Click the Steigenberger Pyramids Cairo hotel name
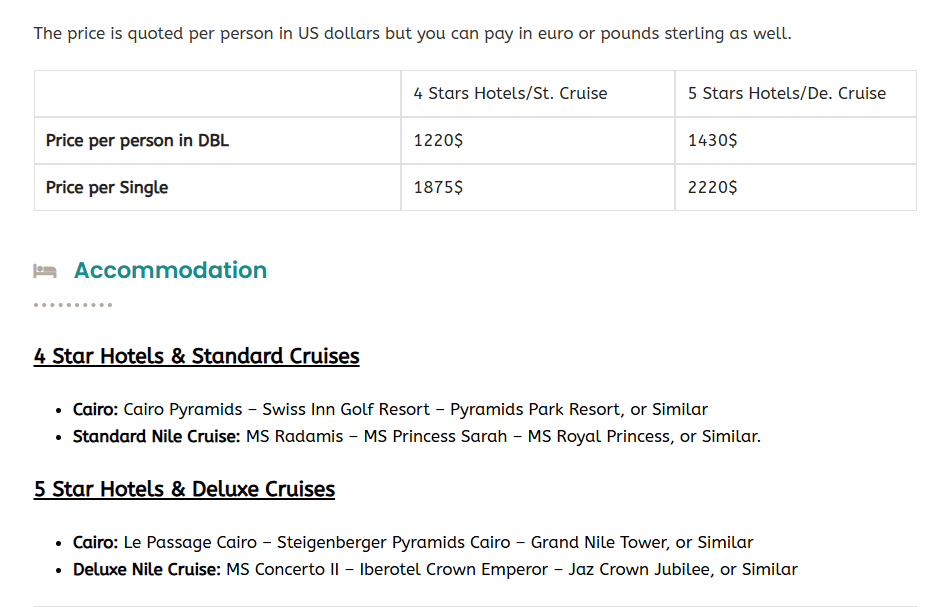The width and height of the screenshot is (937, 607). tap(394, 543)
